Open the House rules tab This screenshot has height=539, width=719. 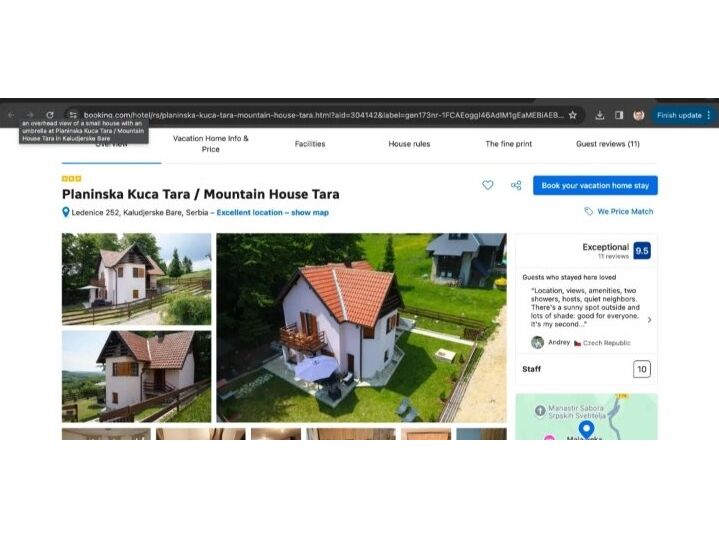tap(409, 144)
